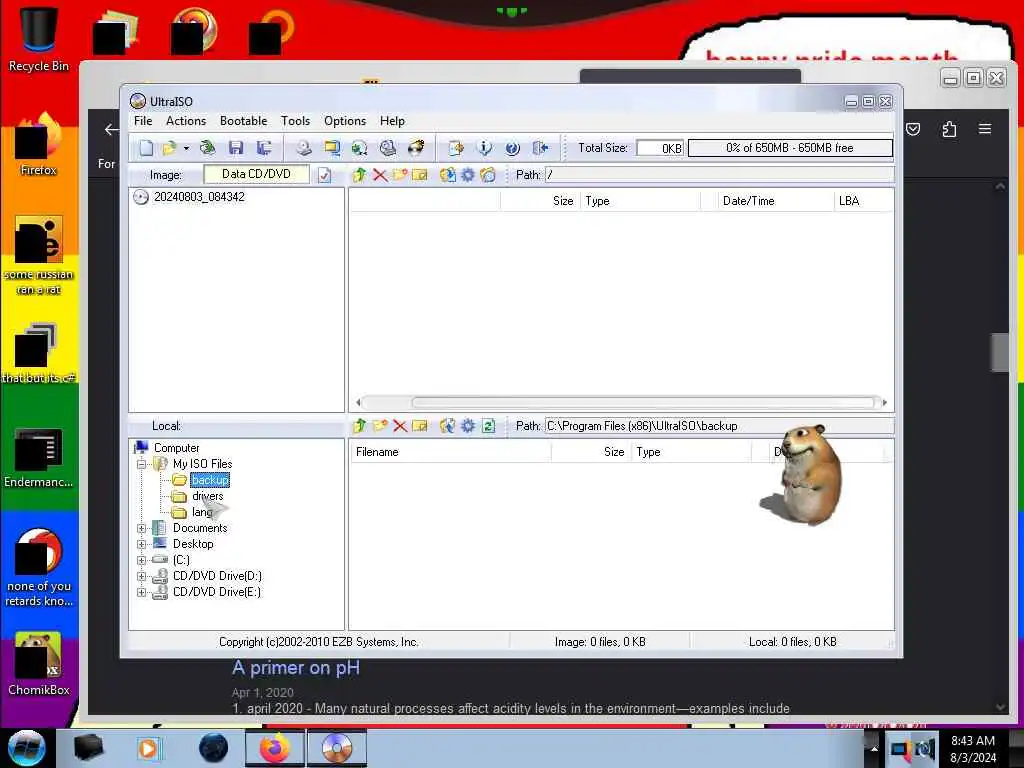Open the Actions menu
Screen dimensions: 1024x768
point(185,121)
